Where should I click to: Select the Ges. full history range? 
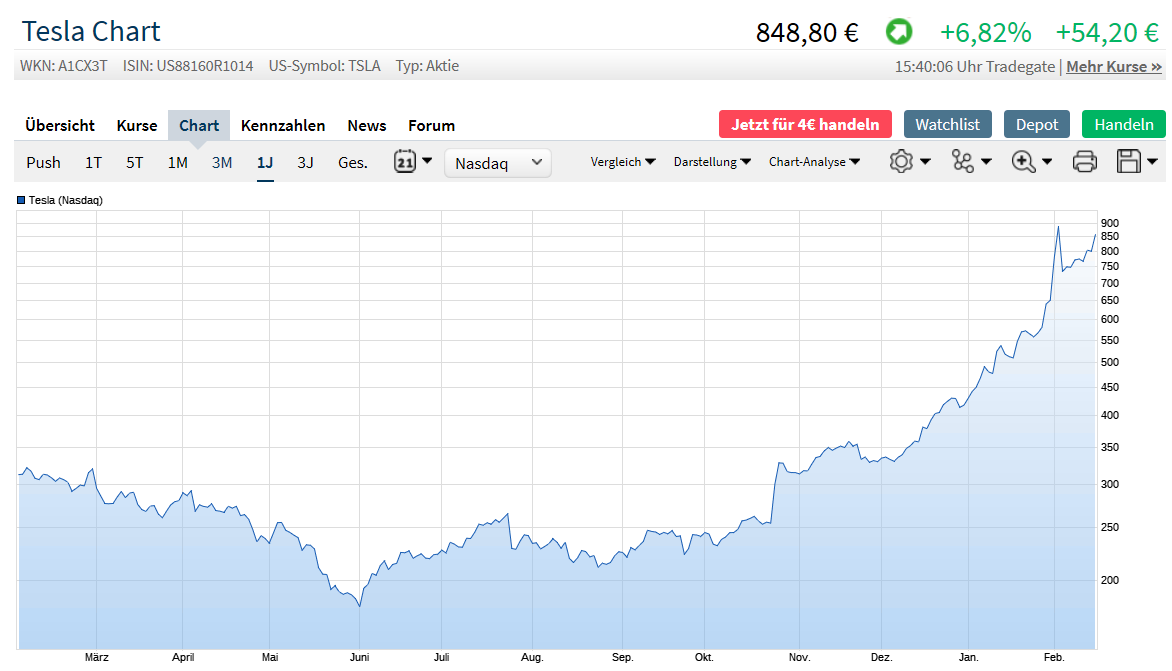353,162
